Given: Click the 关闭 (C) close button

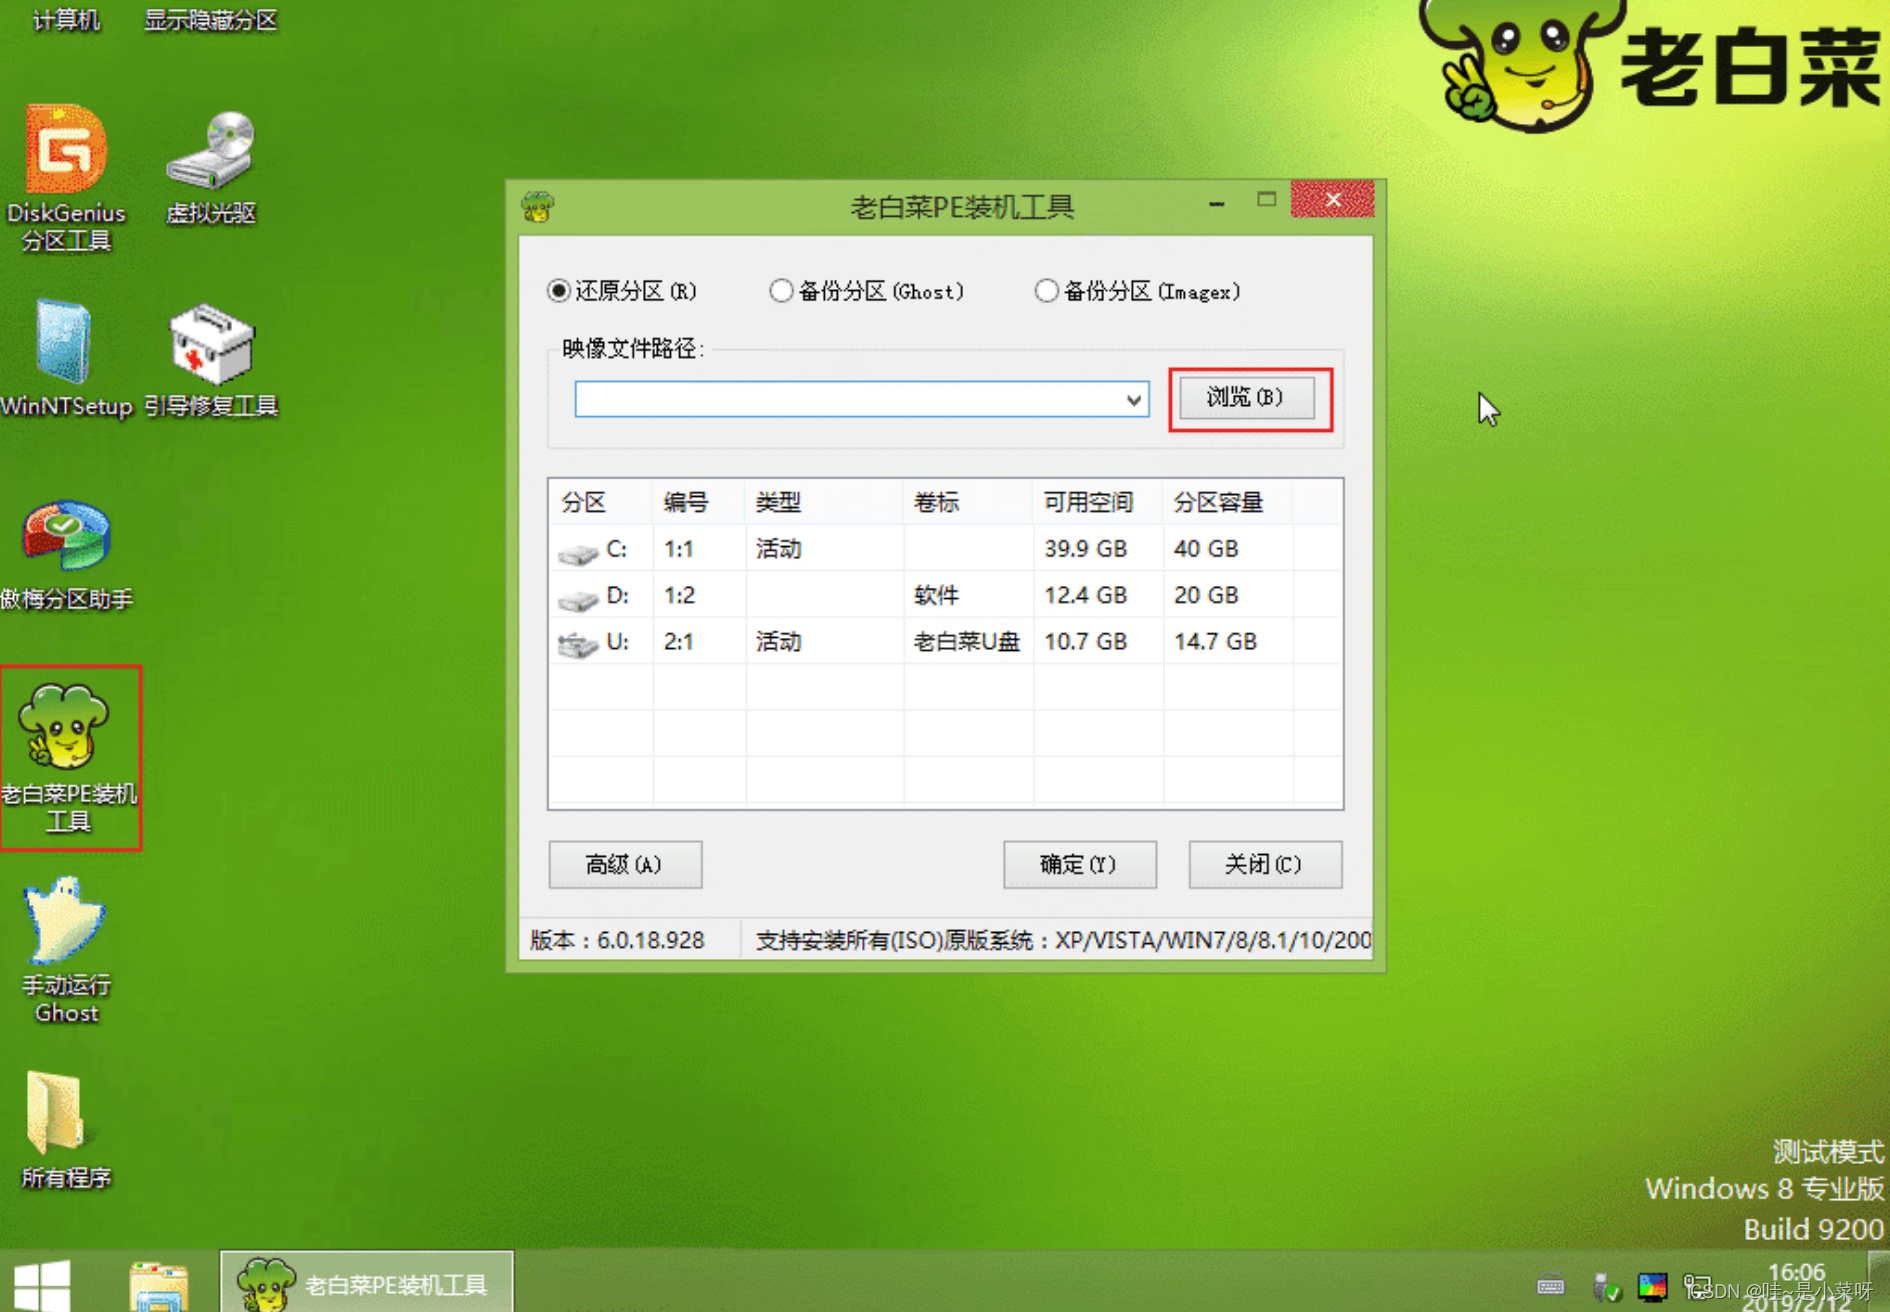Looking at the screenshot, I should (x=1265, y=865).
